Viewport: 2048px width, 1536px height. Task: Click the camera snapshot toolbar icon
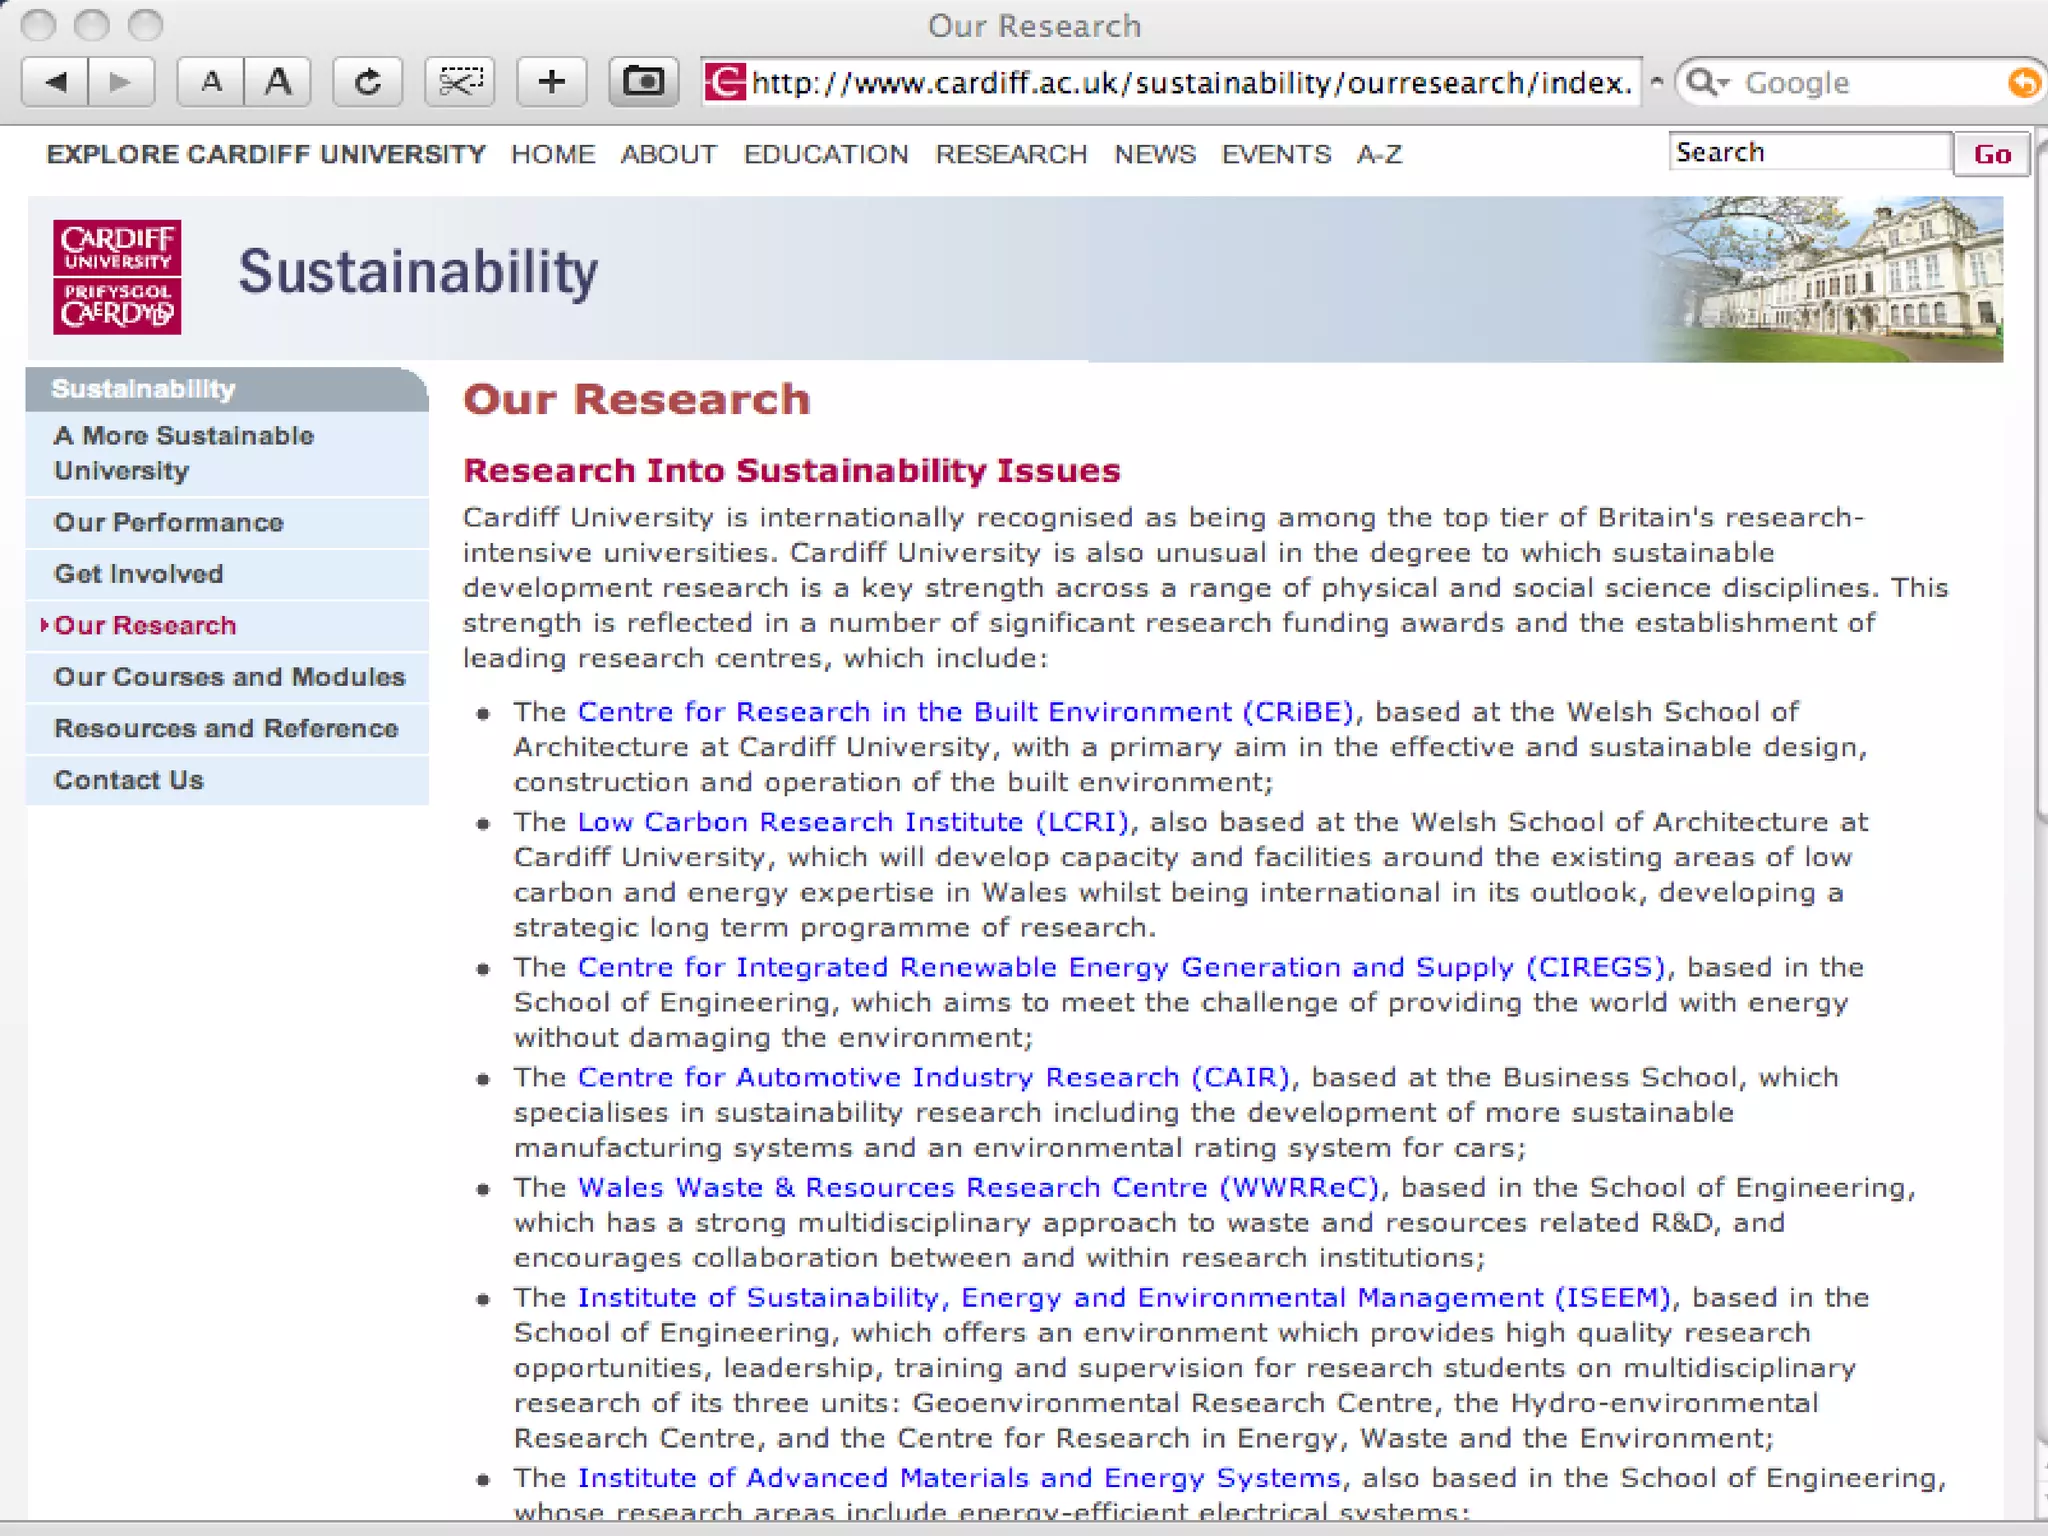coord(643,82)
